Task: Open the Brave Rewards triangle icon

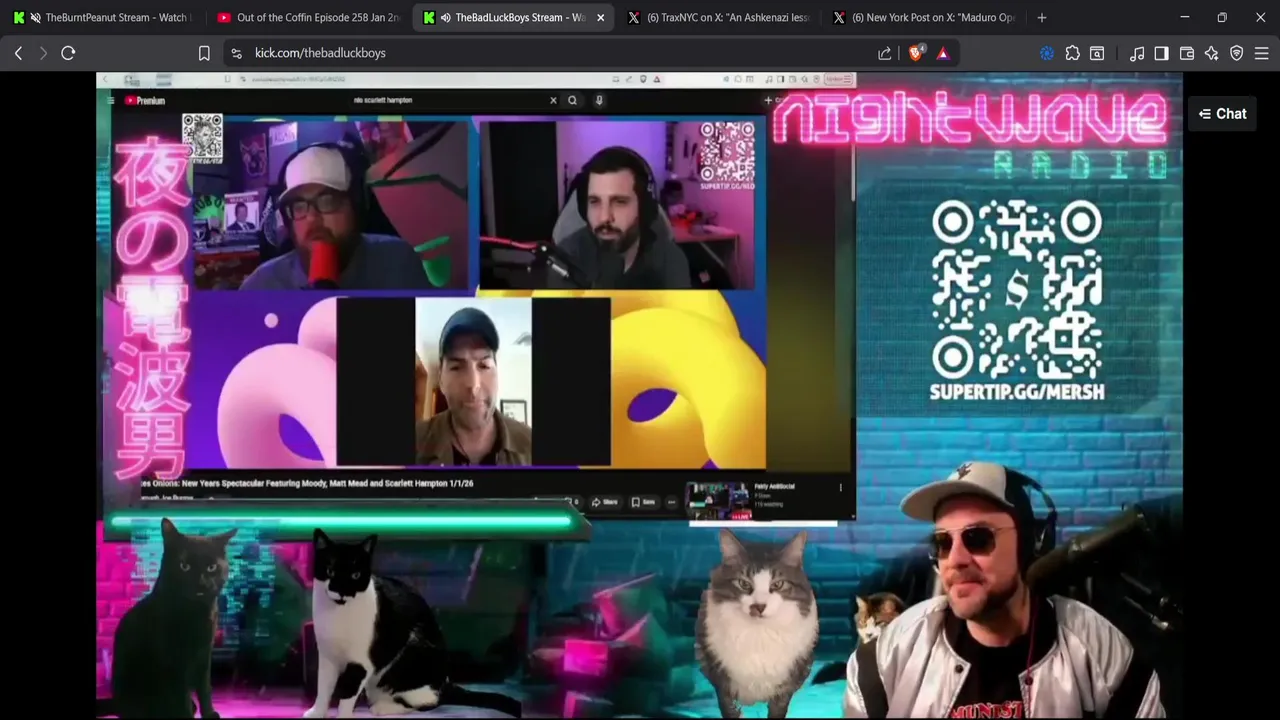Action: click(x=943, y=53)
